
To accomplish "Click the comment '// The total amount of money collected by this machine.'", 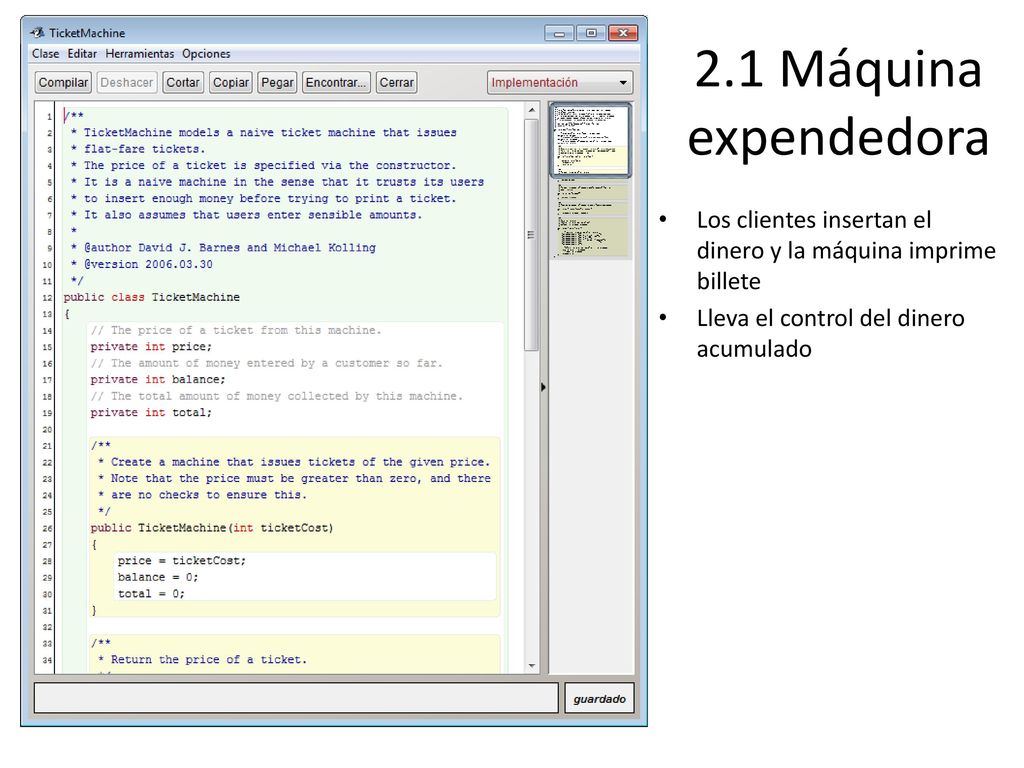I will [x=276, y=396].
